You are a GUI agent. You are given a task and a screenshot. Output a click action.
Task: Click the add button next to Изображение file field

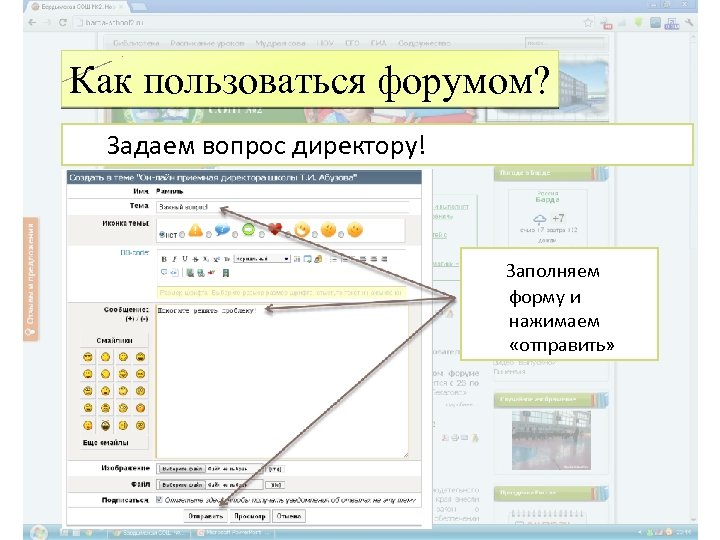[276, 469]
